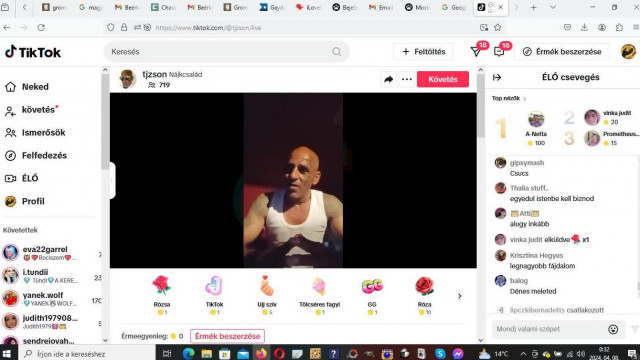Go back in browser
Viewport: 640px width, 360px height.
coord(7,27)
